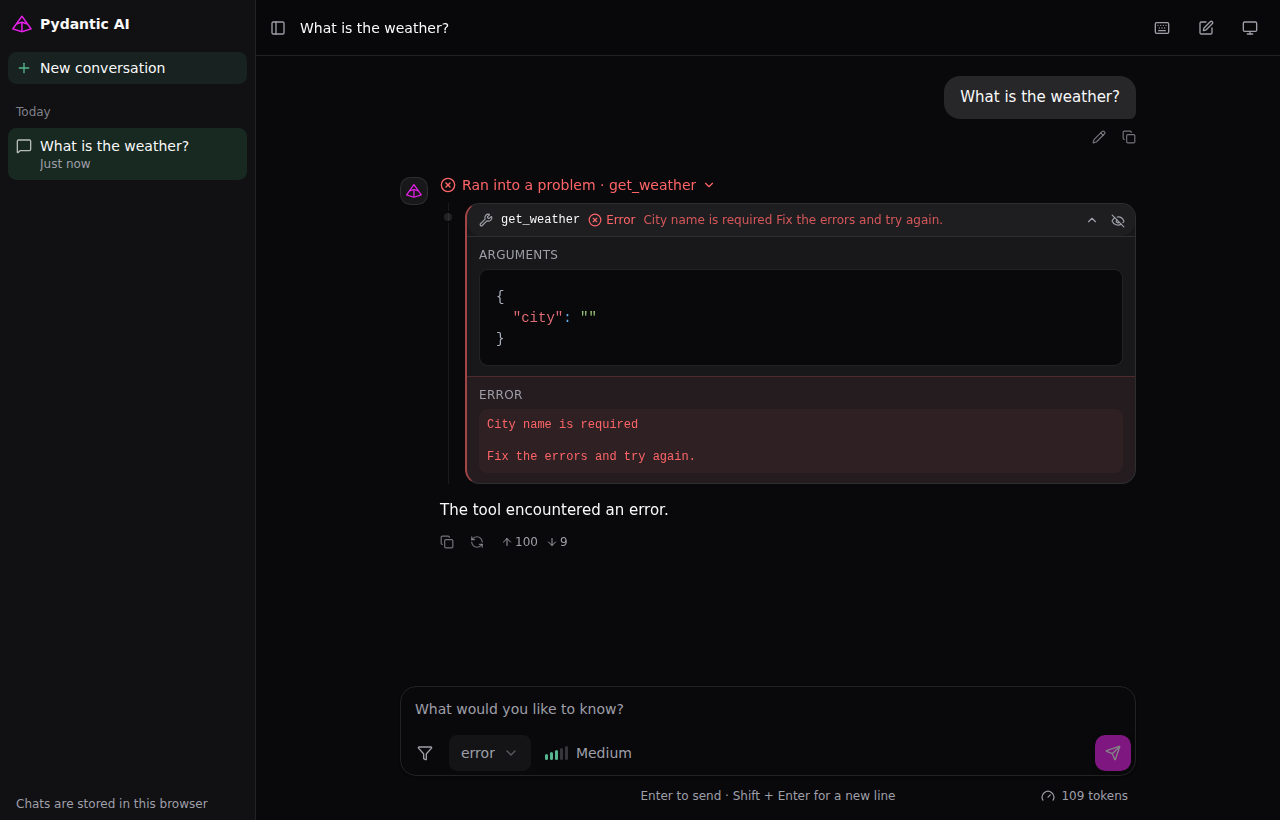The height and width of the screenshot is (820, 1280).
Task: Collapse the get_weather tool details chevron
Action: [1092, 220]
